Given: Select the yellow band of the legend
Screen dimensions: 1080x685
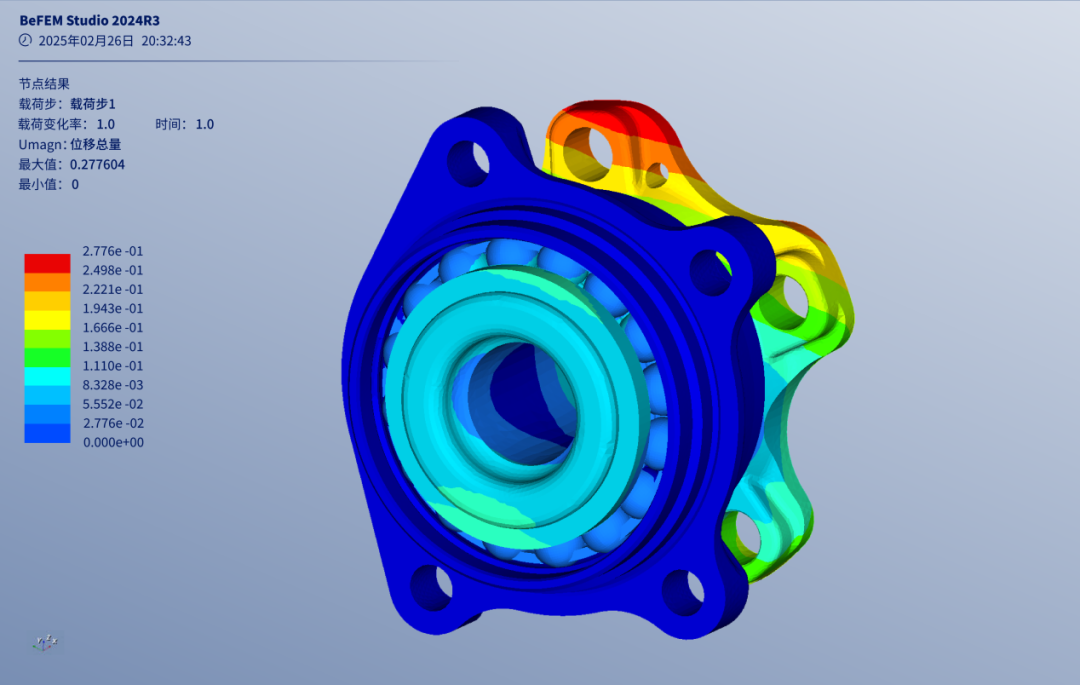Looking at the screenshot, I should click(x=47, y=319).
